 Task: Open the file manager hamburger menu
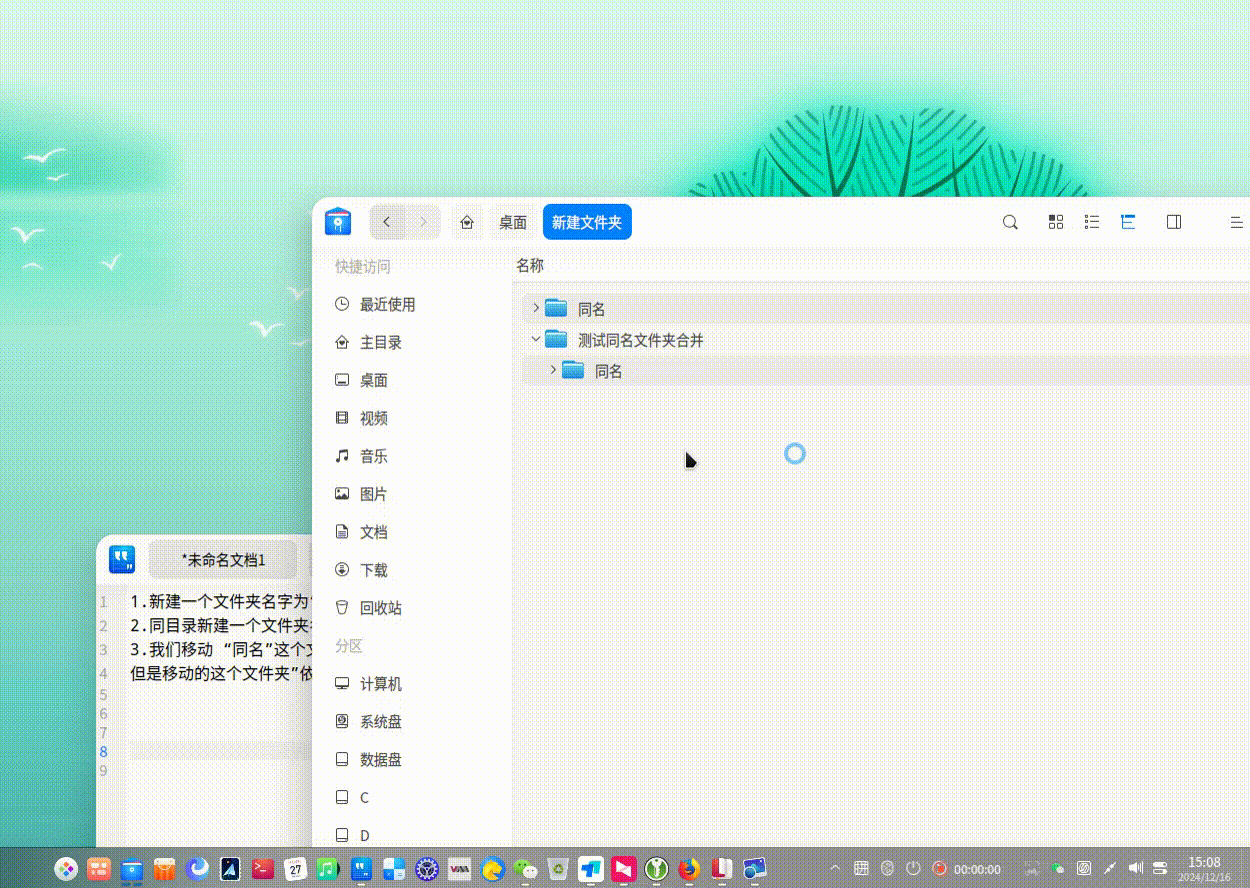pos(1236,222)
